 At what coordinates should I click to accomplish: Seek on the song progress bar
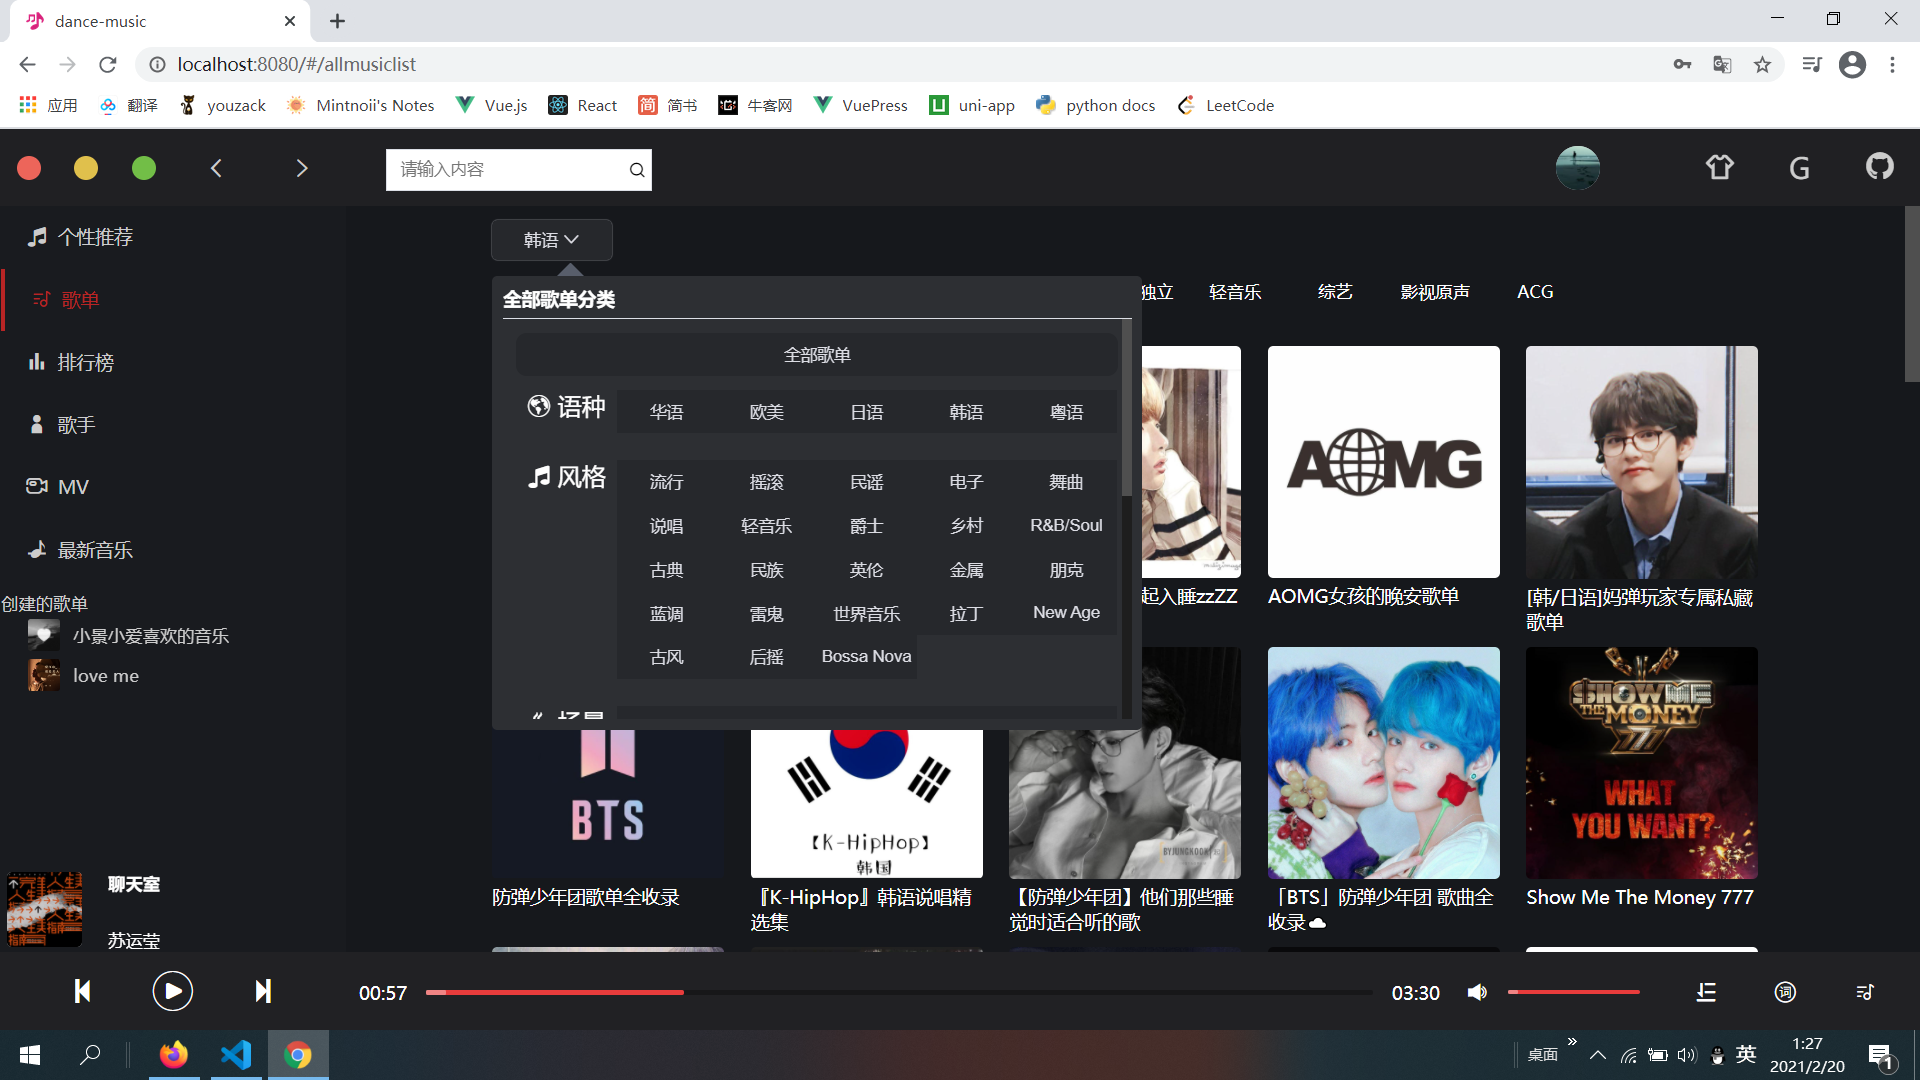point(899,992)
